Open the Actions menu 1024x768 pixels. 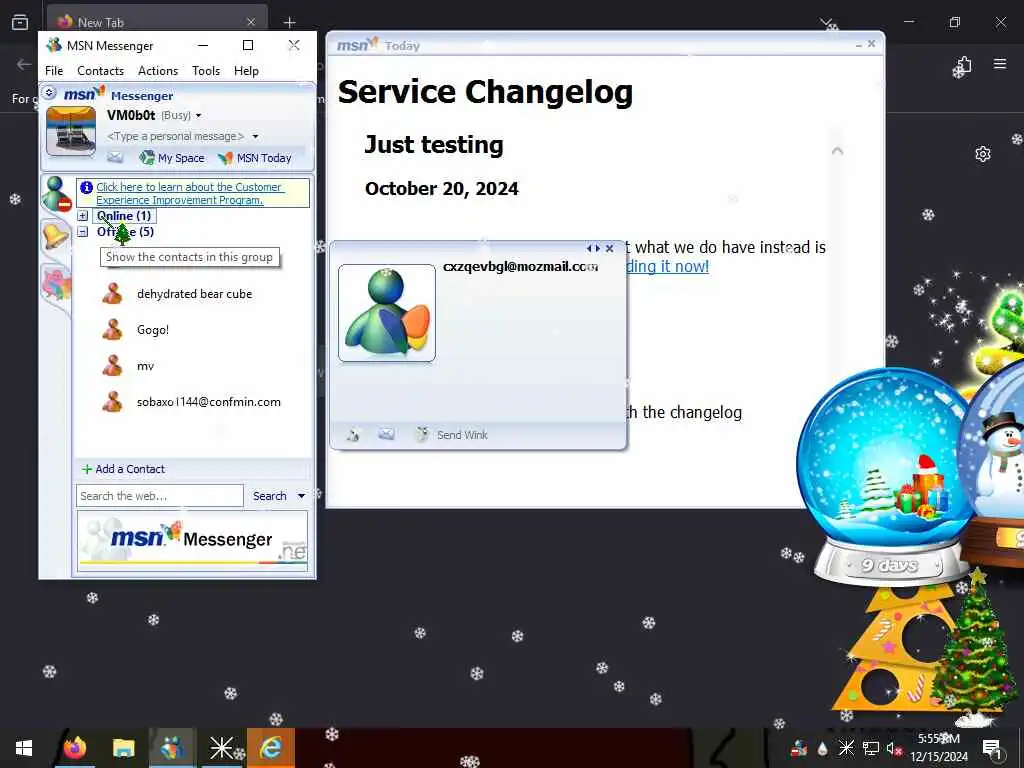coord(158,71)
